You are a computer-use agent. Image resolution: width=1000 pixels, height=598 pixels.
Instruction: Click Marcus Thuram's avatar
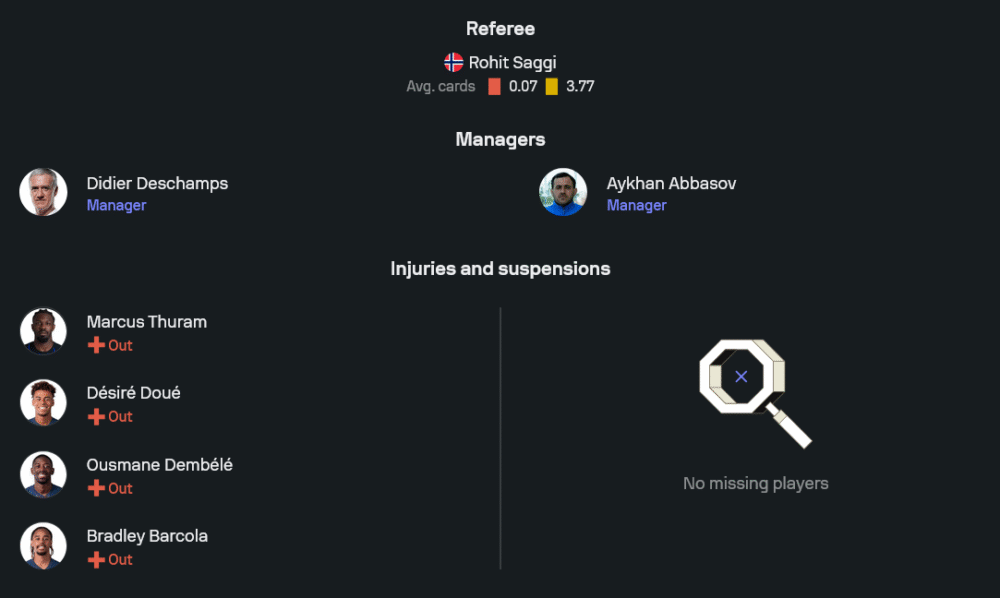43,331
